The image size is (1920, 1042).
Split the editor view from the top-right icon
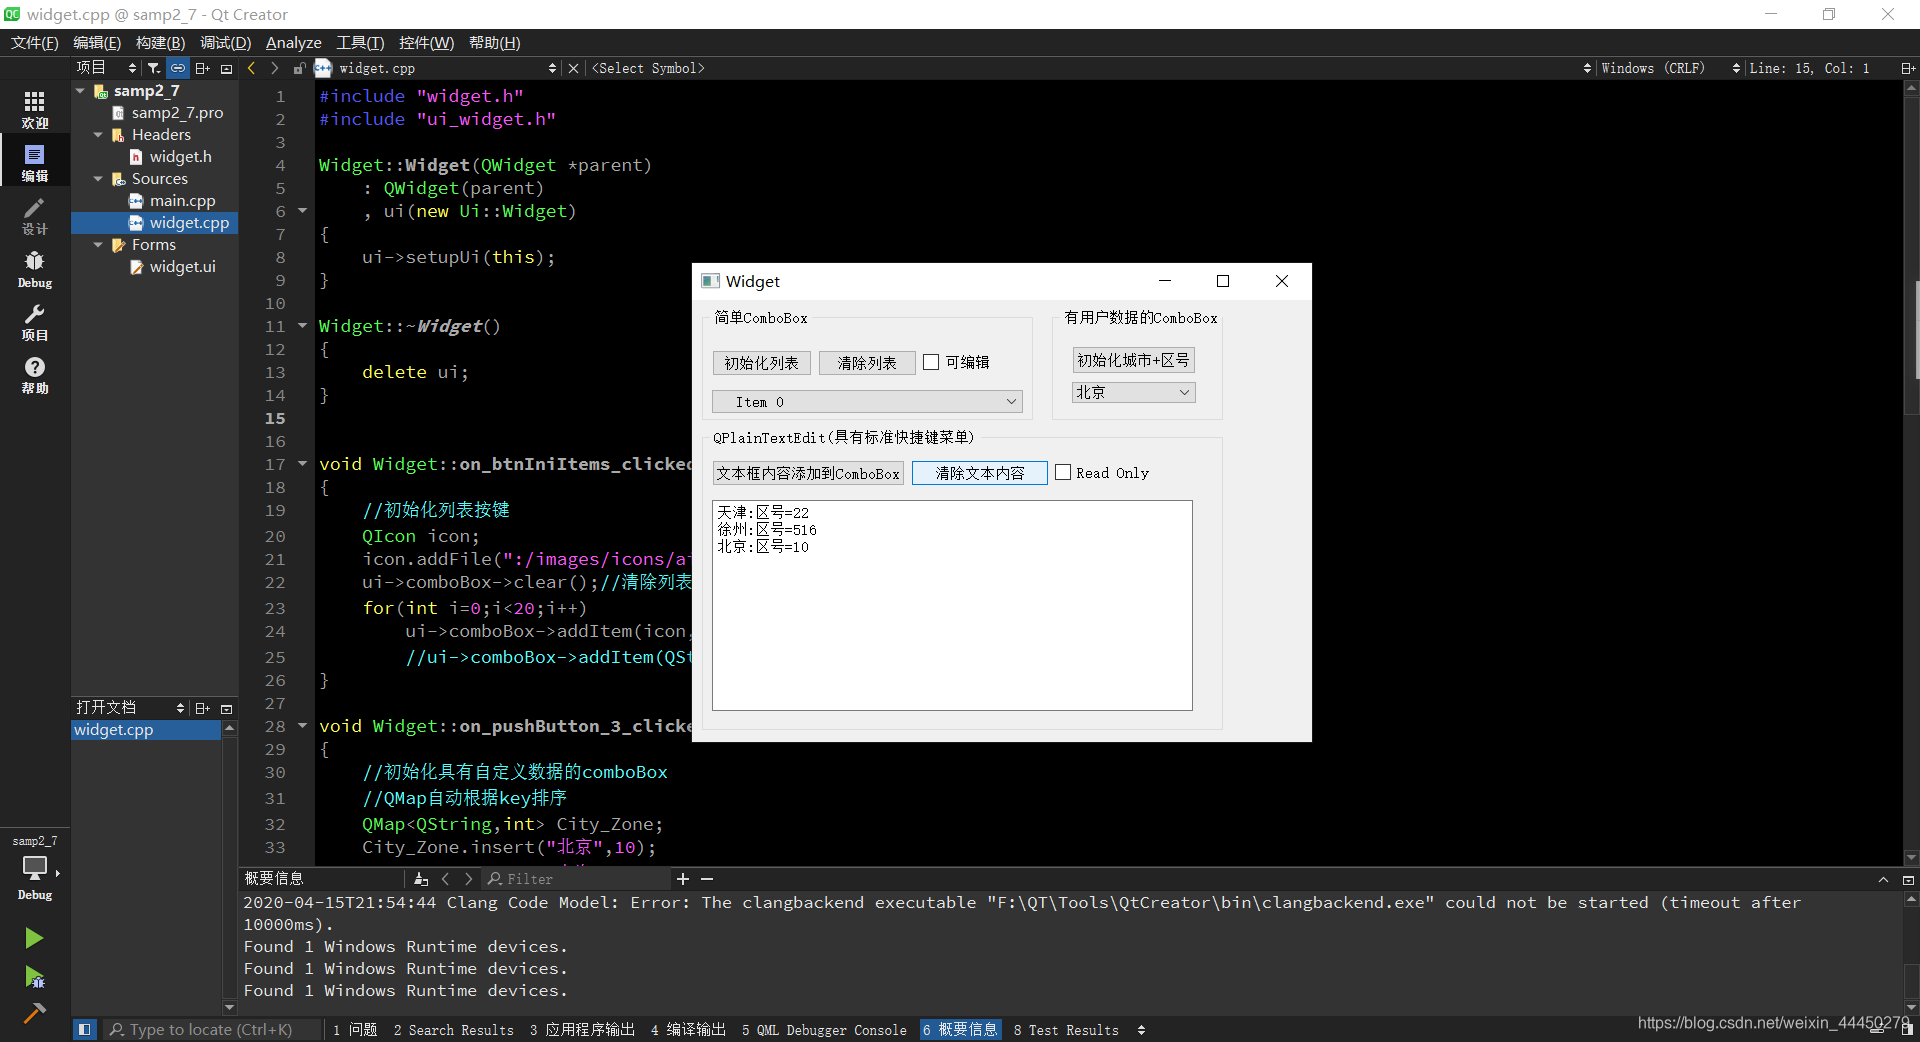point(1907,68)
